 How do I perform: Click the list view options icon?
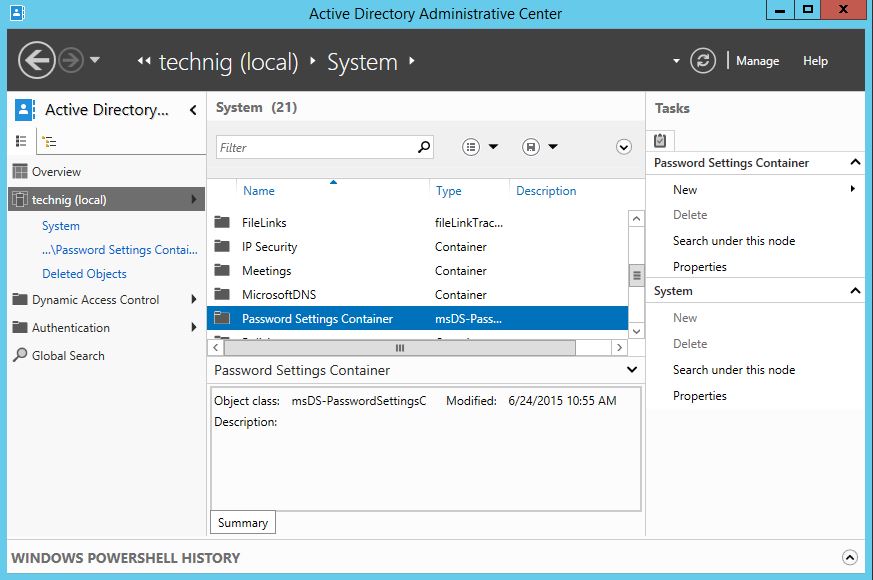(471, 147)
